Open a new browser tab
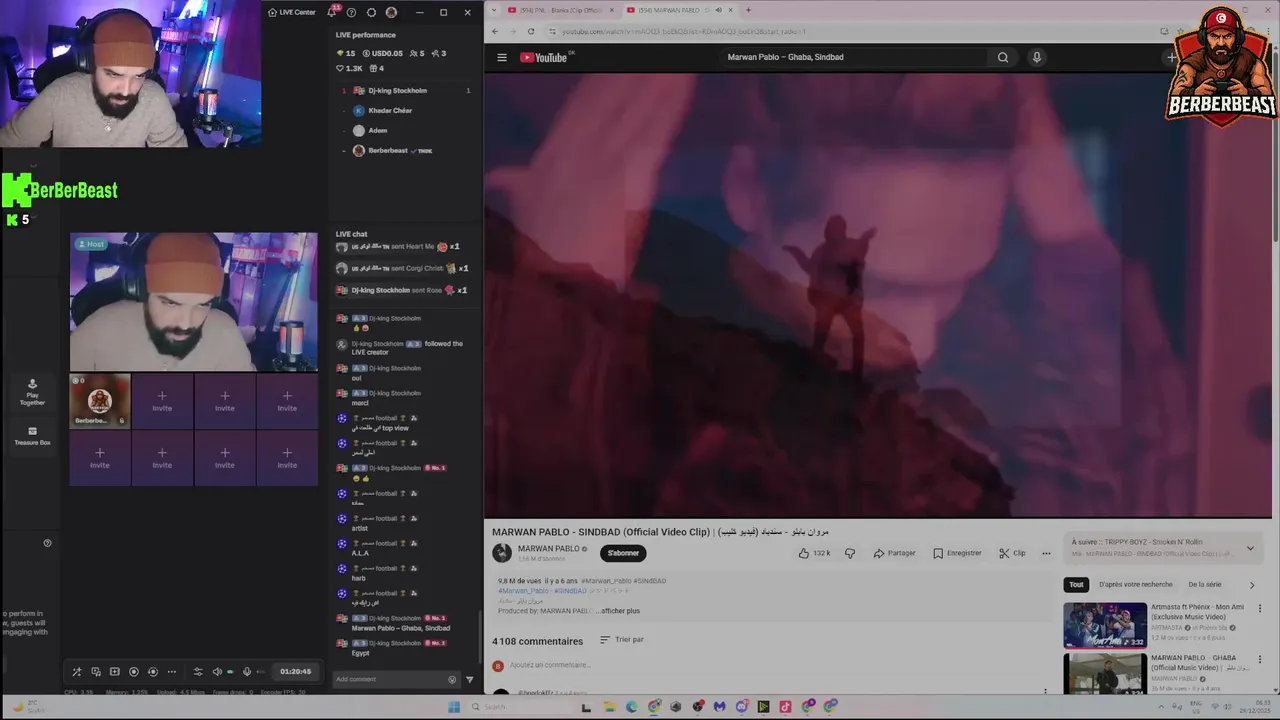Image resolution: width=1280 pixels, height=720 pixels. (x=748, y=10)
